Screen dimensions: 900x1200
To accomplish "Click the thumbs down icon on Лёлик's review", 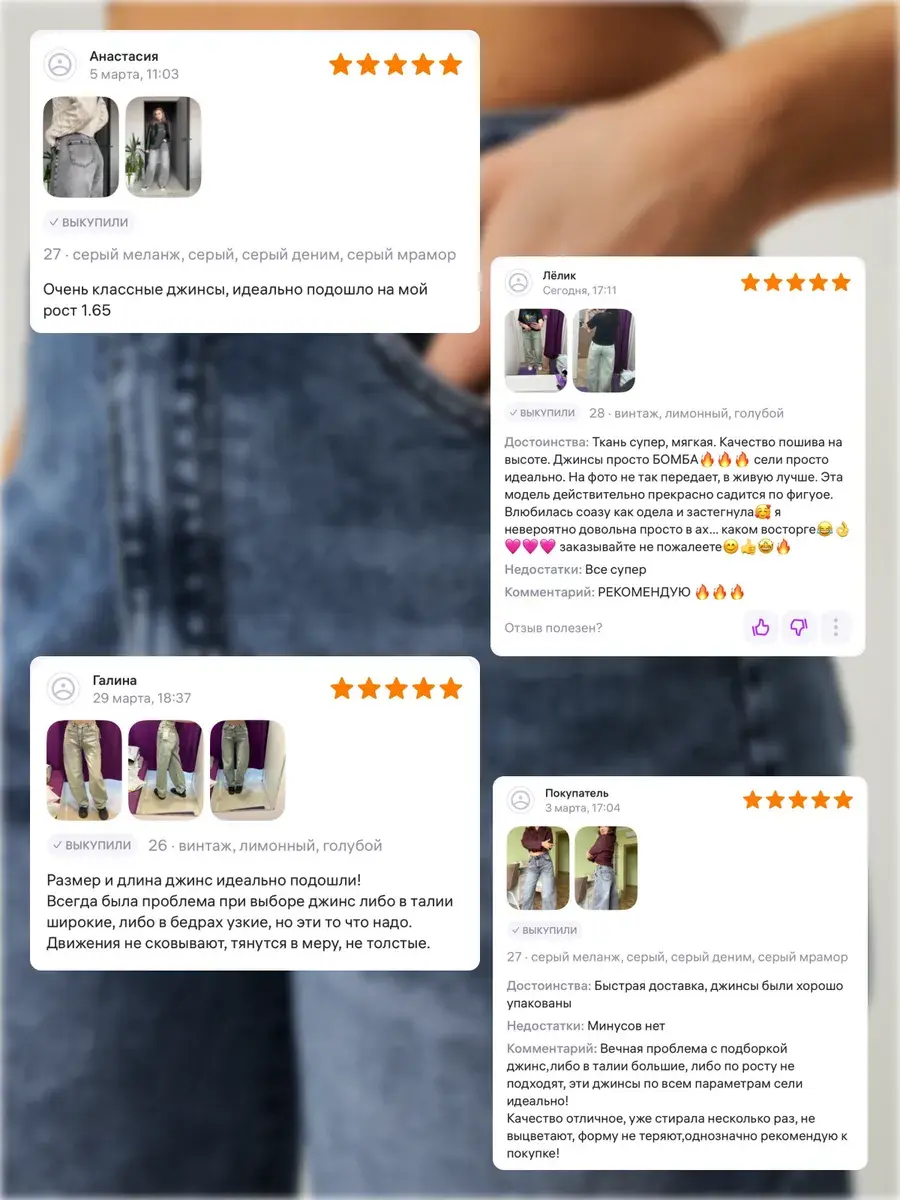I will tap(798, 628).
